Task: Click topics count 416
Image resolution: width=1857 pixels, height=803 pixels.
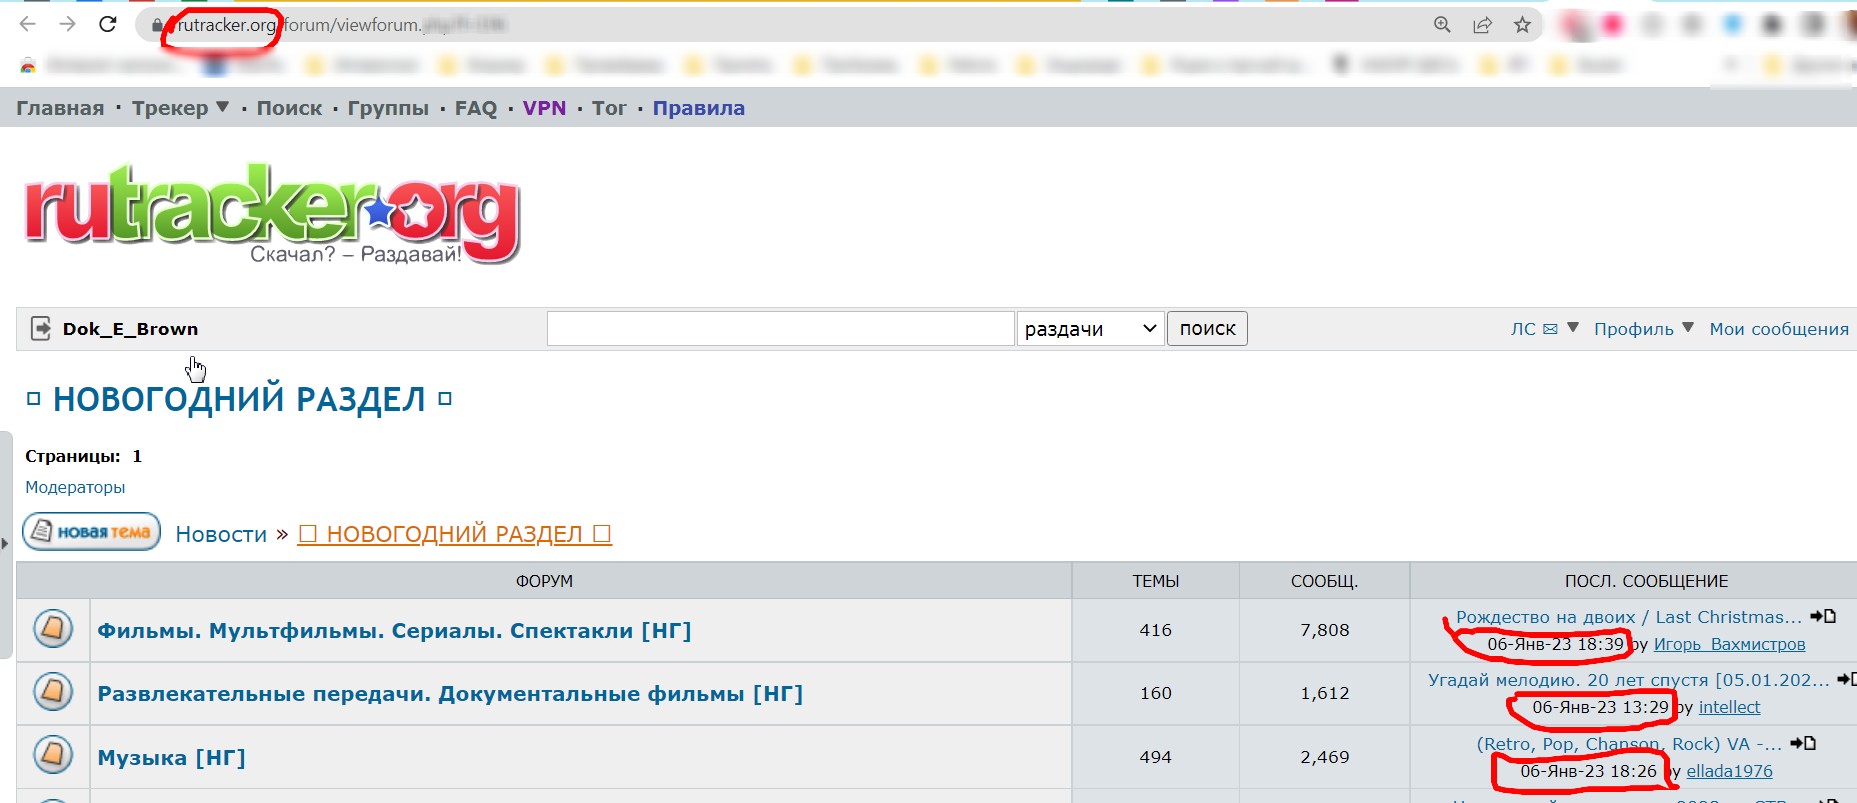Action: [x=1155, y=630]
